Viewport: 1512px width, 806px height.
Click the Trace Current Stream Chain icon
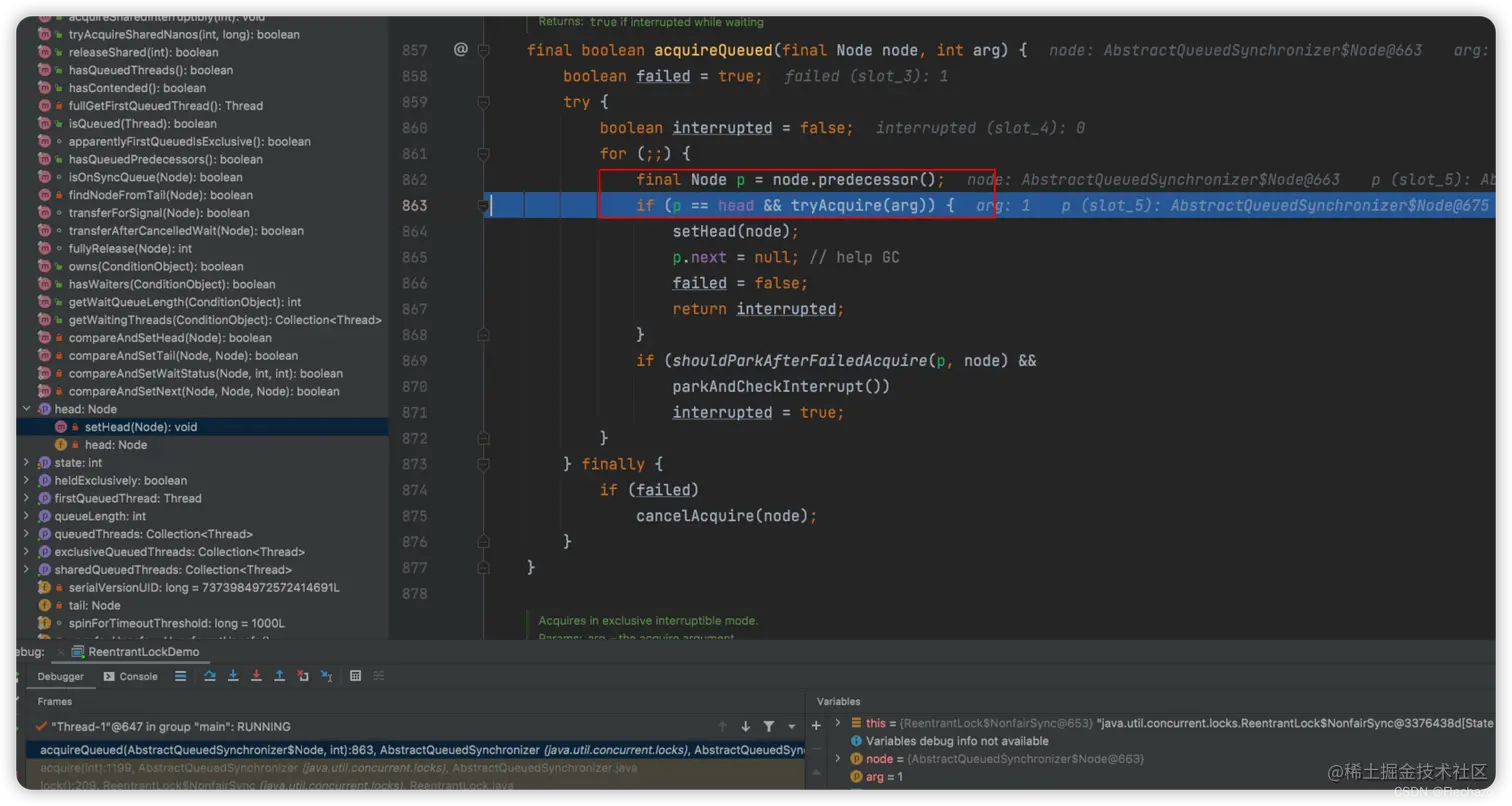pyautogui.click(x=378, y=676)
